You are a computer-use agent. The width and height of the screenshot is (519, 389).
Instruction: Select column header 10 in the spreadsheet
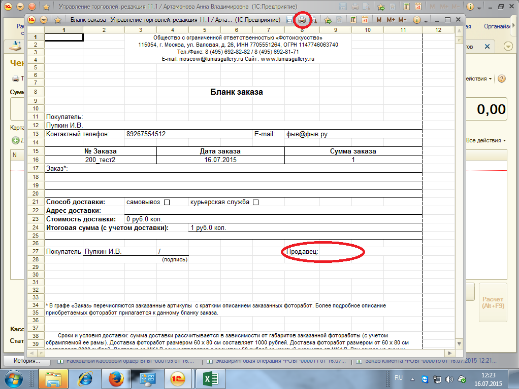(367, 30)
